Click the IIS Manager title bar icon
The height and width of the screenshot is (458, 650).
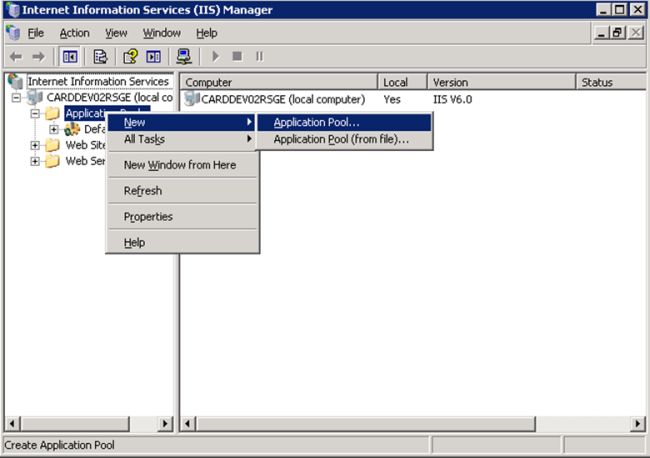click(x=12, y=10)
